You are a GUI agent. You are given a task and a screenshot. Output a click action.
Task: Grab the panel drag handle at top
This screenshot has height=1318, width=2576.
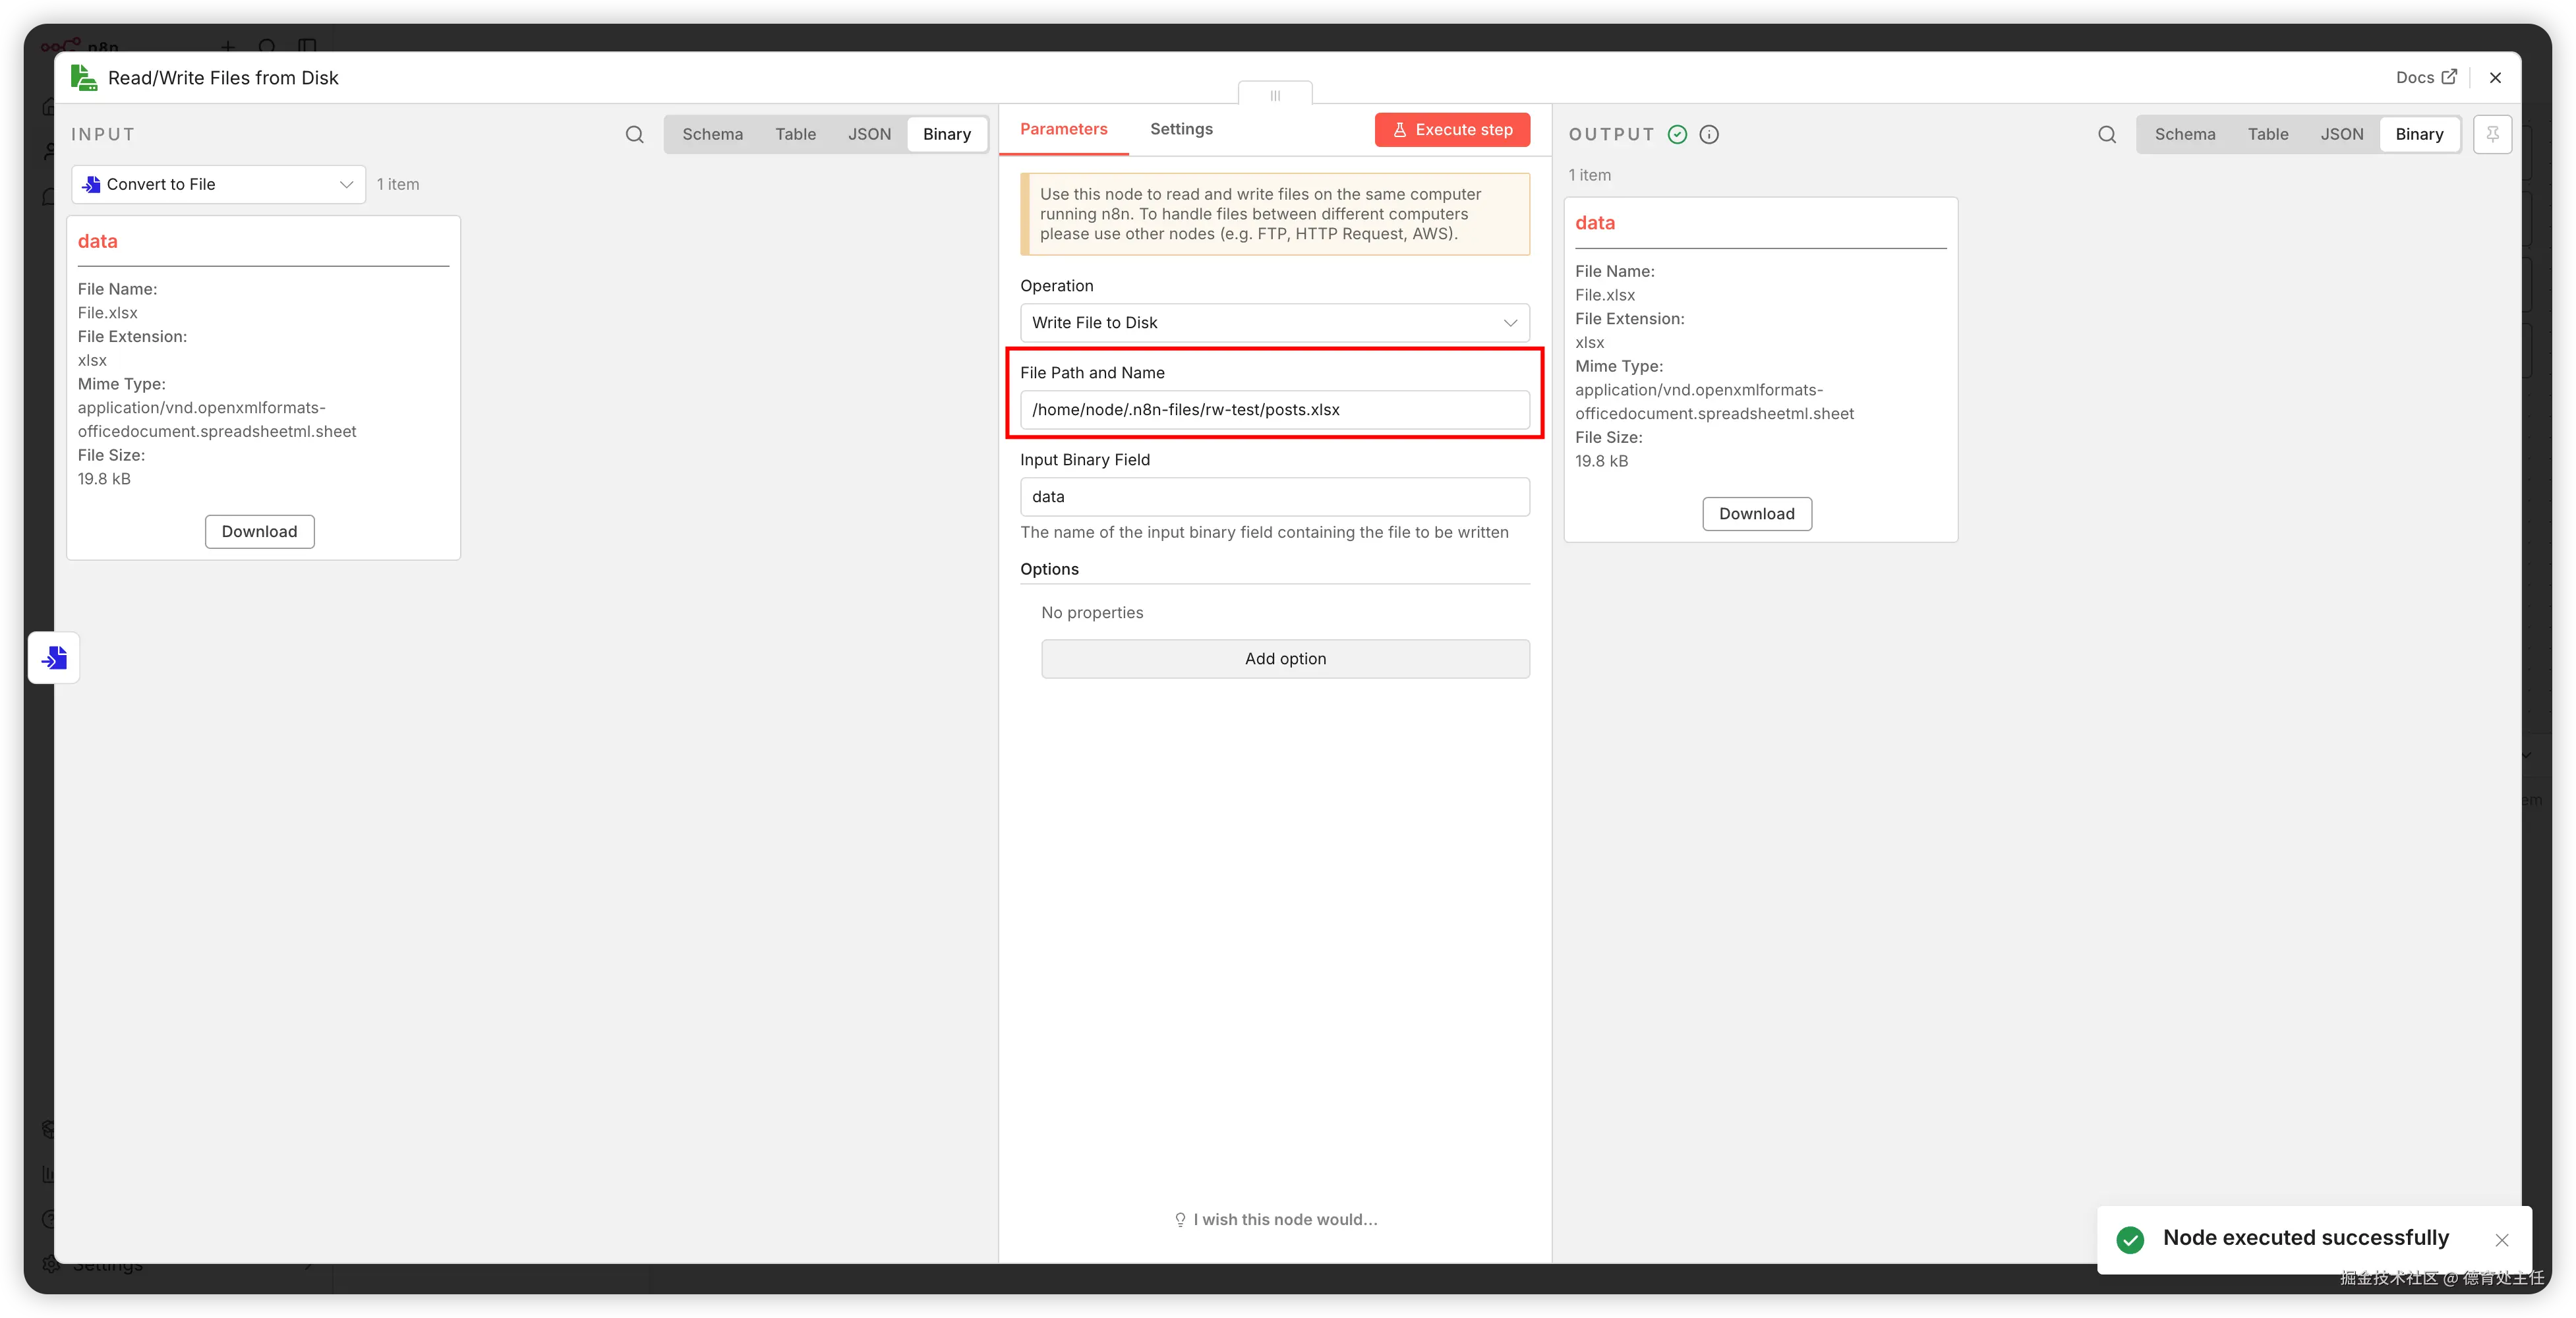click(x=1275, y=95)
